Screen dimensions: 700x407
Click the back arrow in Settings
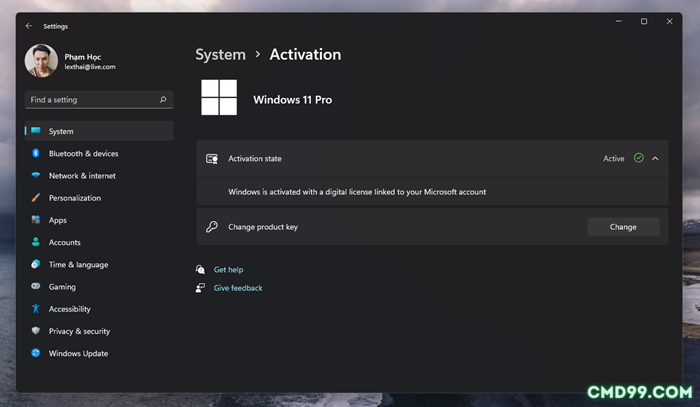pos(29,26)
